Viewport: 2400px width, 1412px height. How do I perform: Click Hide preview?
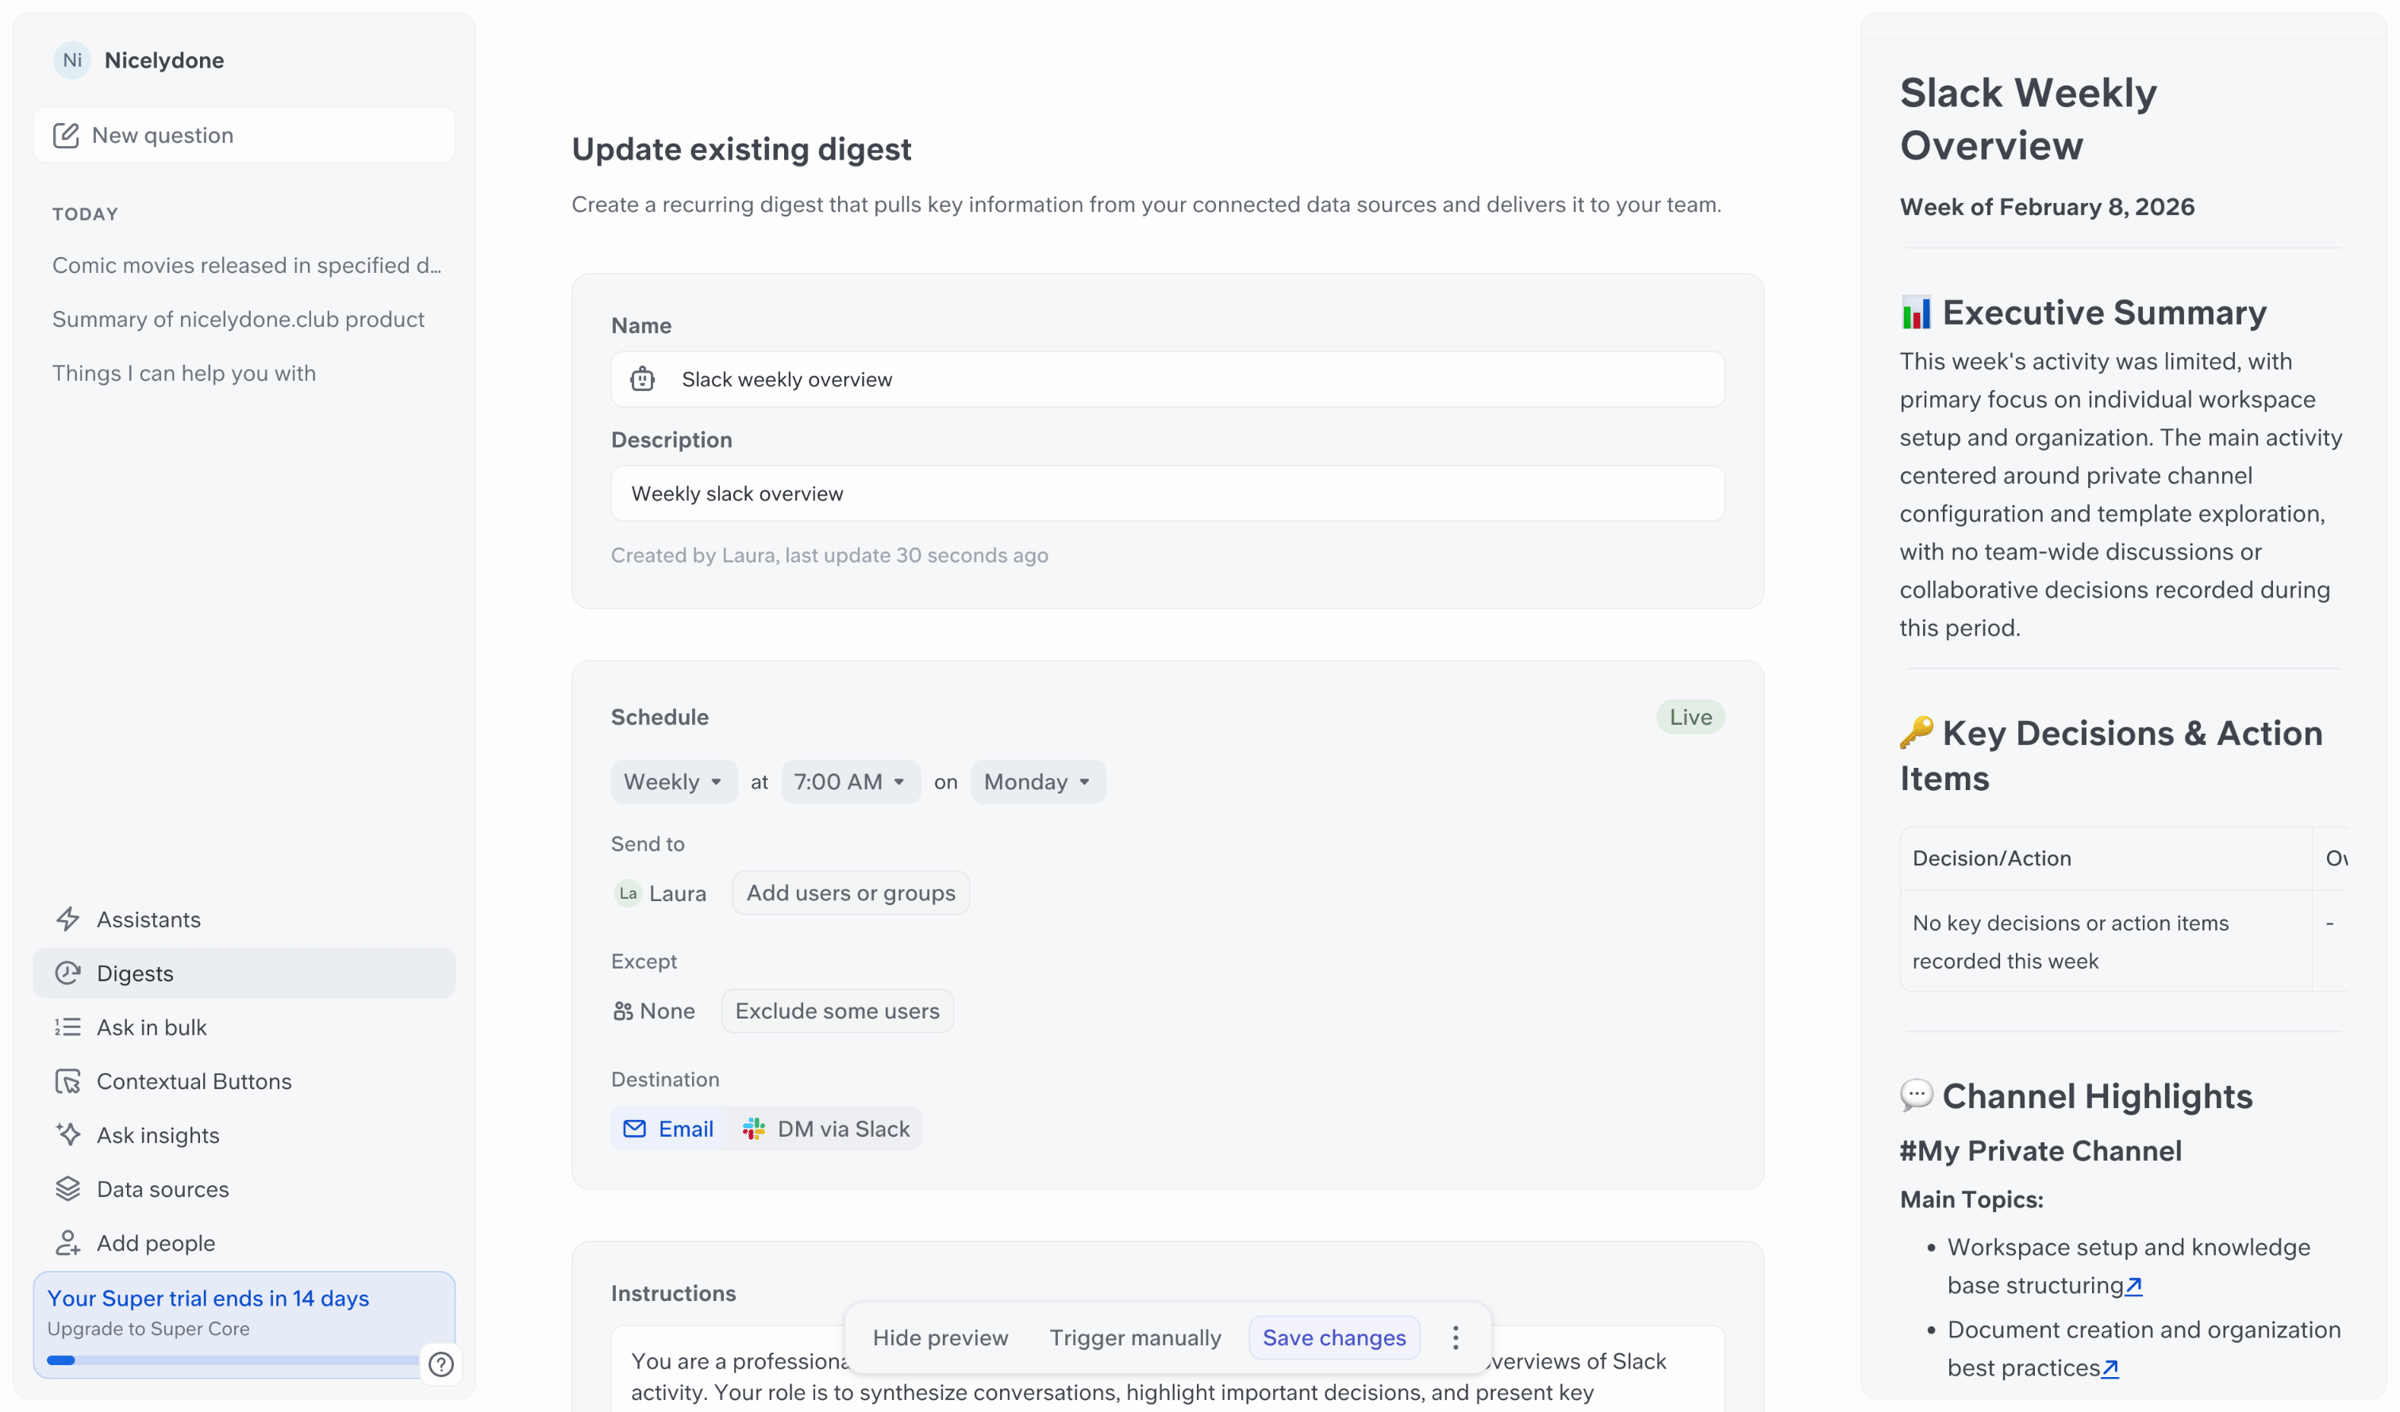point(940,1338)
